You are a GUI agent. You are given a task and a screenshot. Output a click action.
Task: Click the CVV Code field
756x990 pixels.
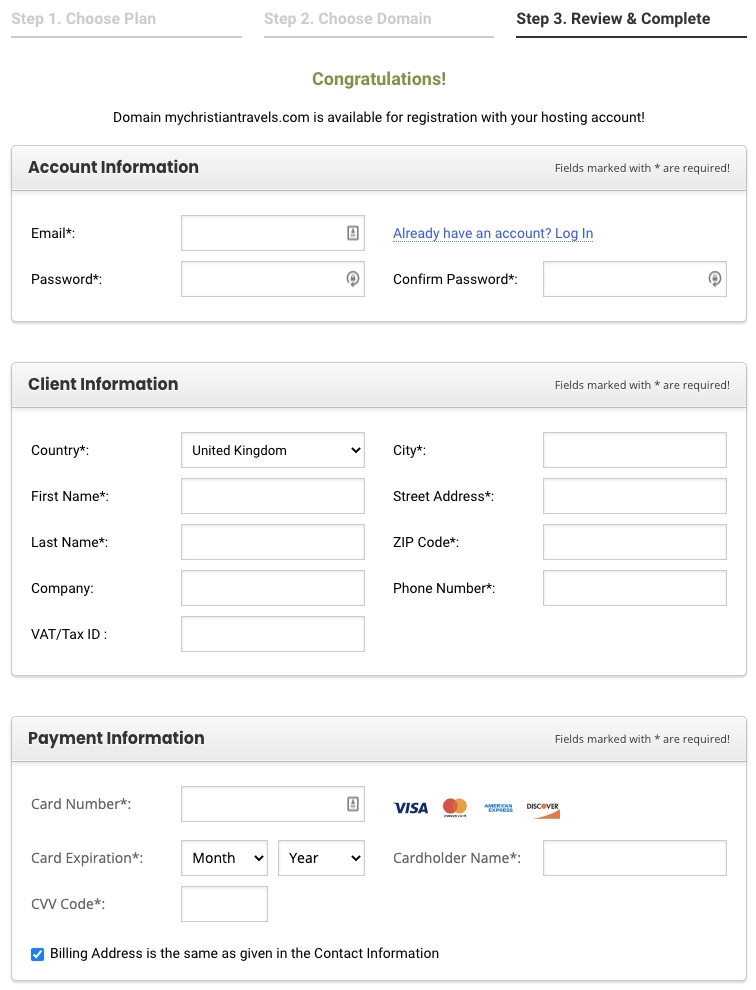click(x=224, y=904)
